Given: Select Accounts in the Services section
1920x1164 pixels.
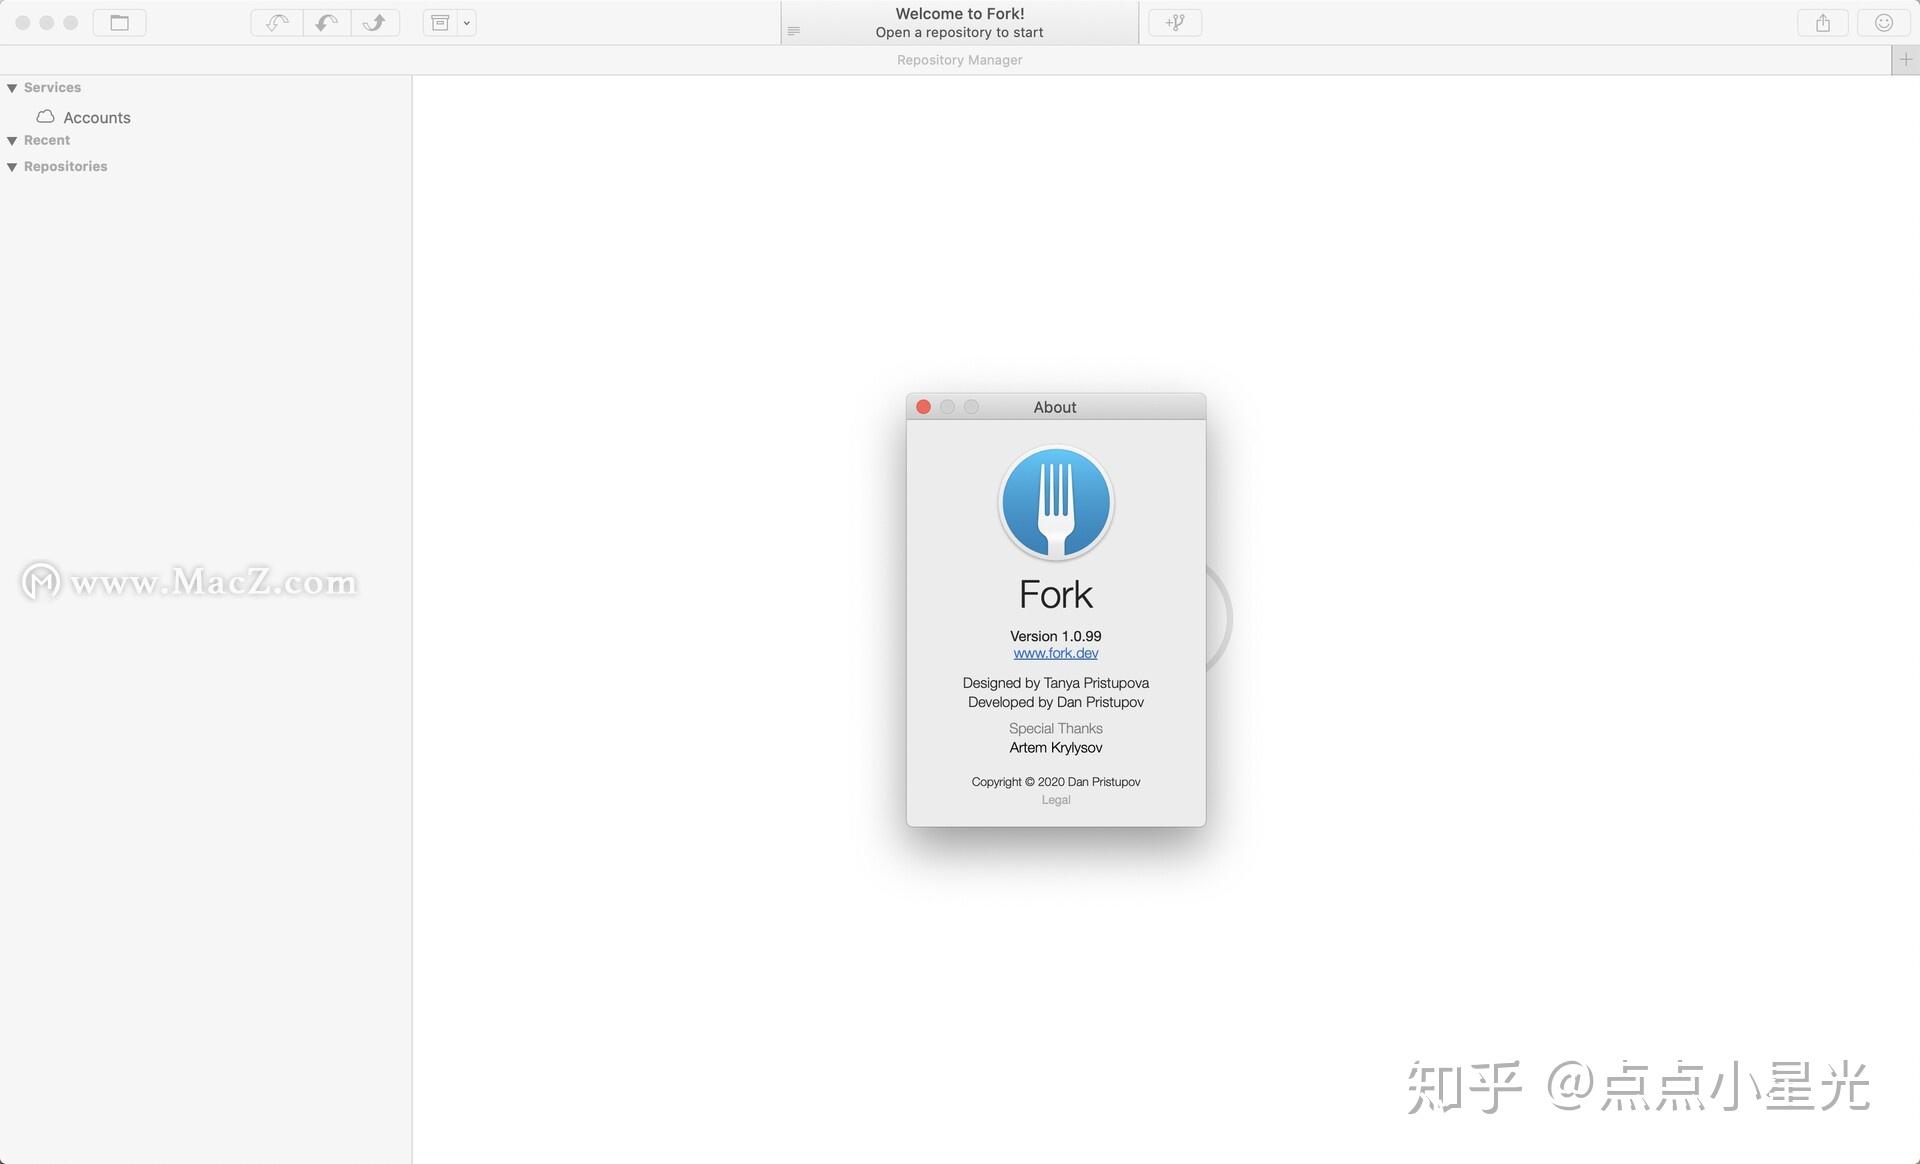Looking at the screenshot, I should pos(96,117).
